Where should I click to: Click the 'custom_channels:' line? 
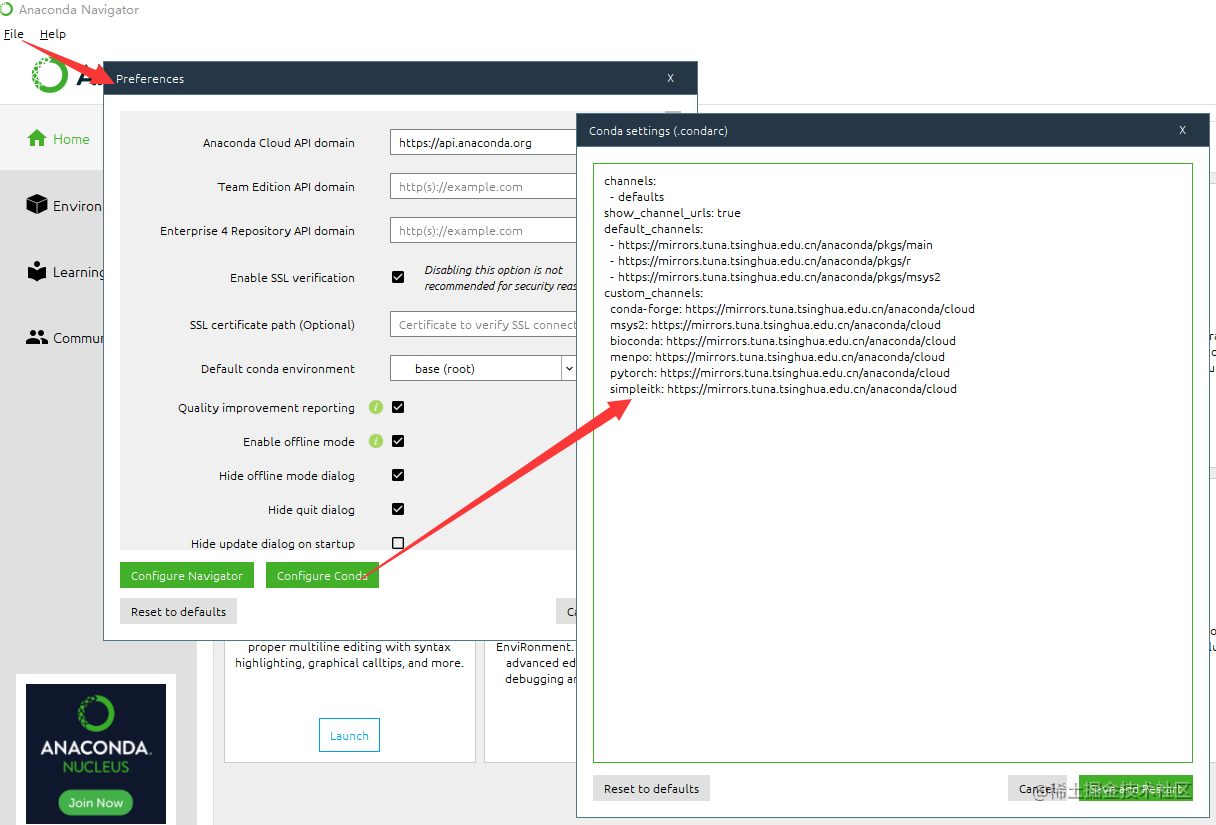[x=653, y=293]
